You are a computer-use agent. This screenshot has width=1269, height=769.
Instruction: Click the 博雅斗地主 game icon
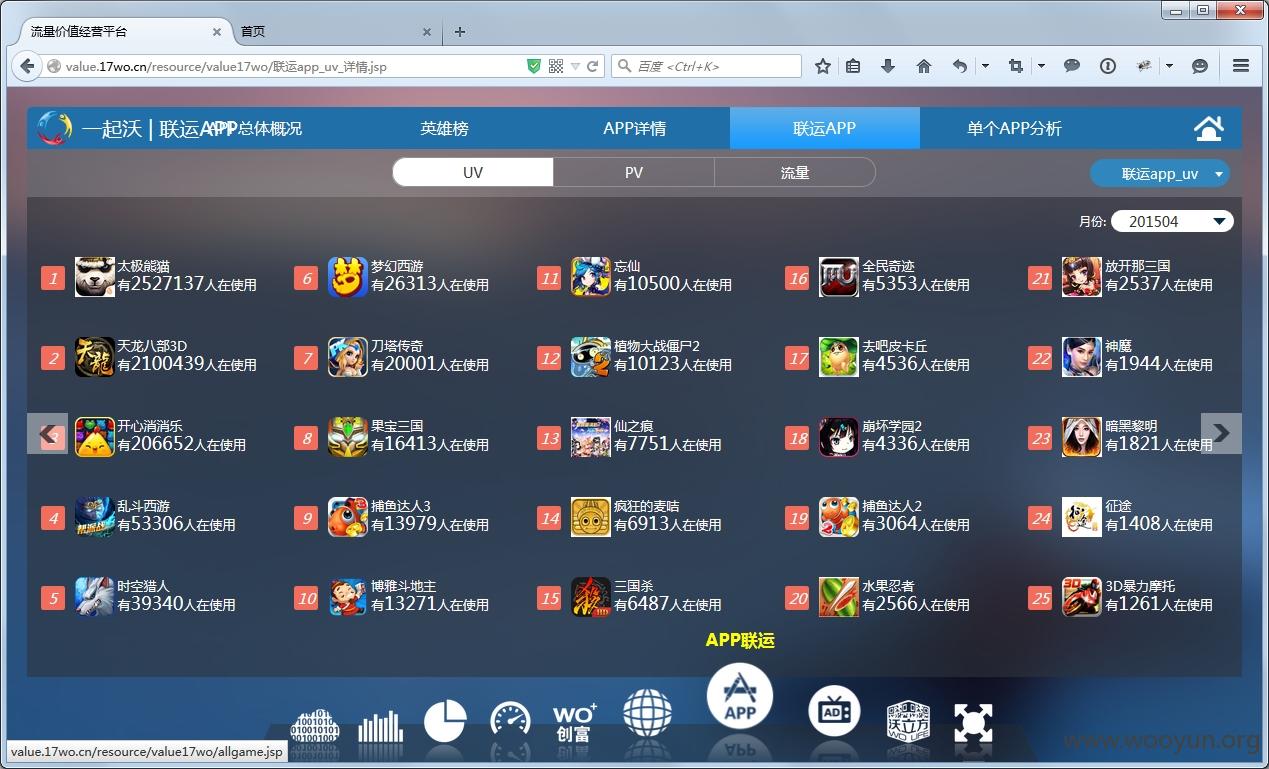coord(348,597)
